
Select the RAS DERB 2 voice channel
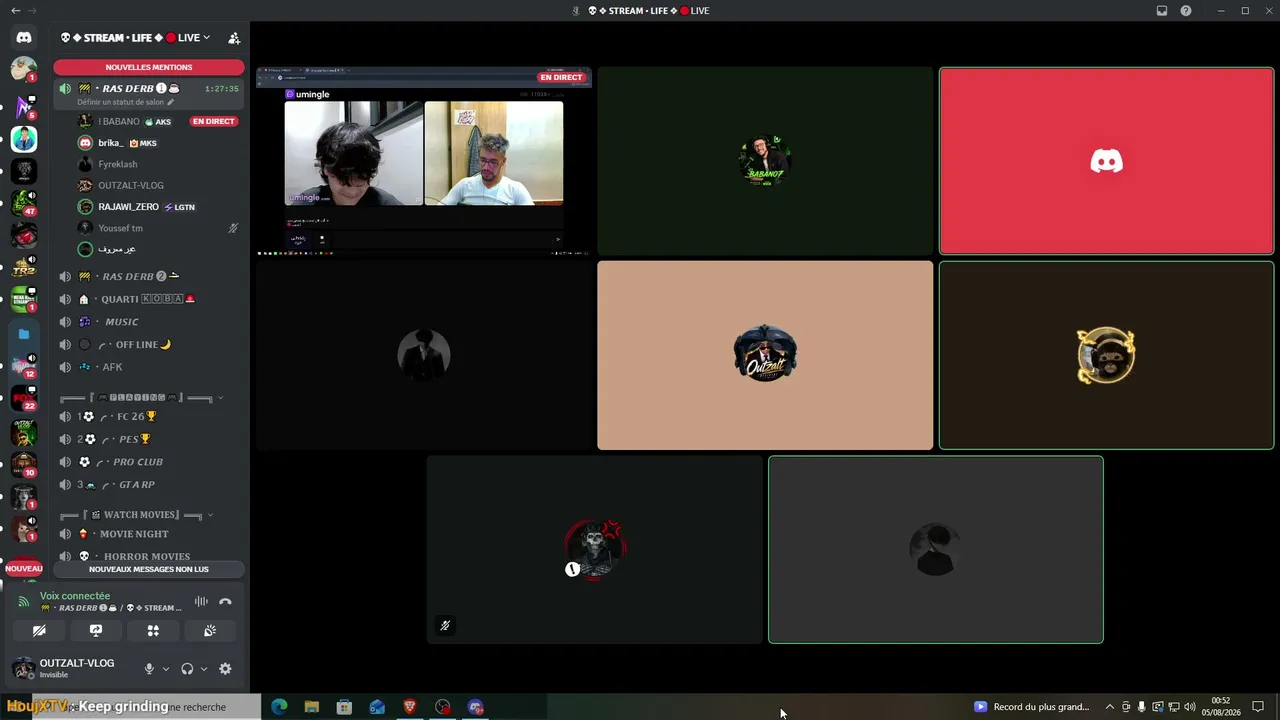pos(149,276)
